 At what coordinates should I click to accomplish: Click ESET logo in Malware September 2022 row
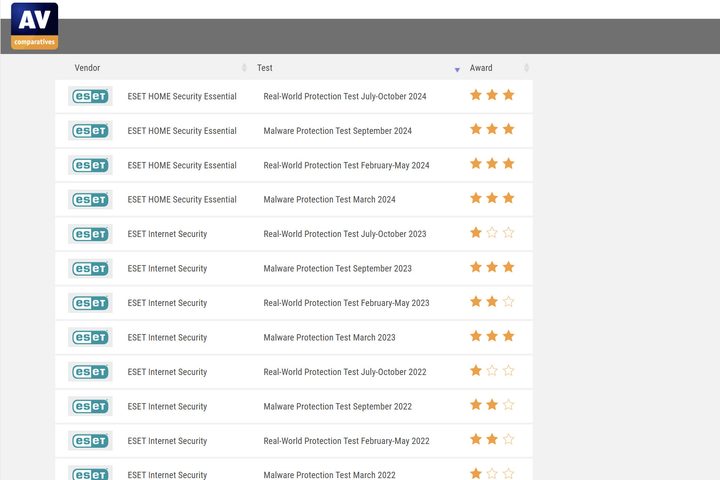tap(90, 406)
